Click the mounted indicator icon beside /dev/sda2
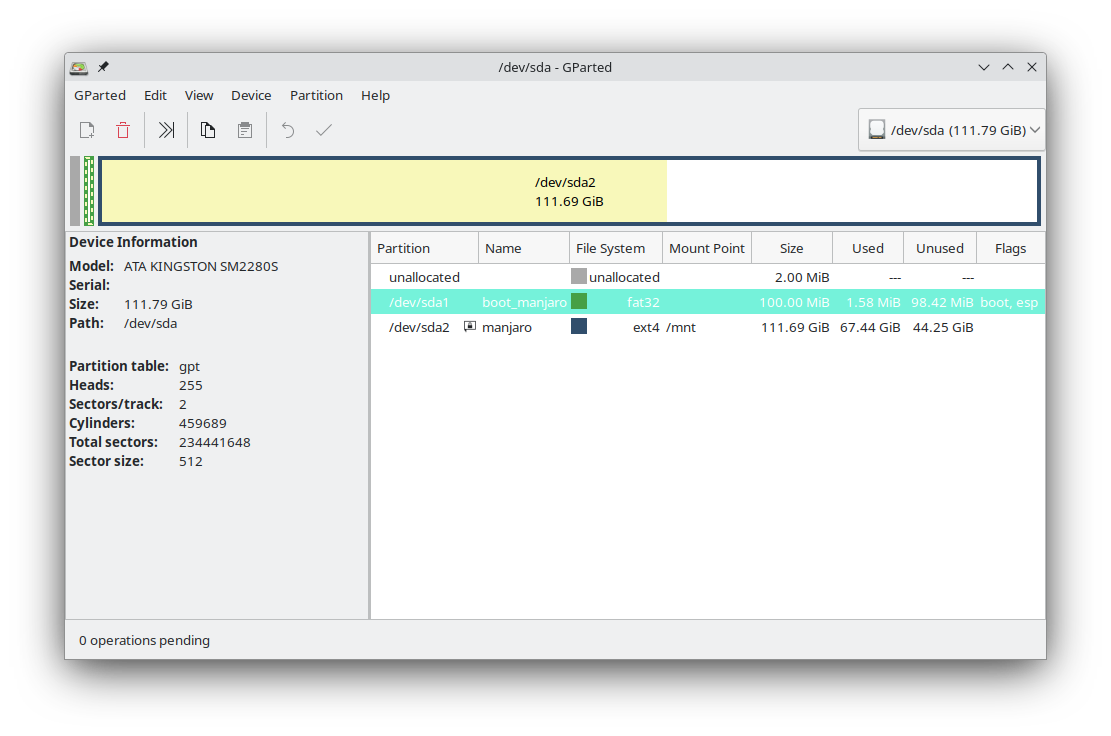The image size is (1111, 736). 470,327
